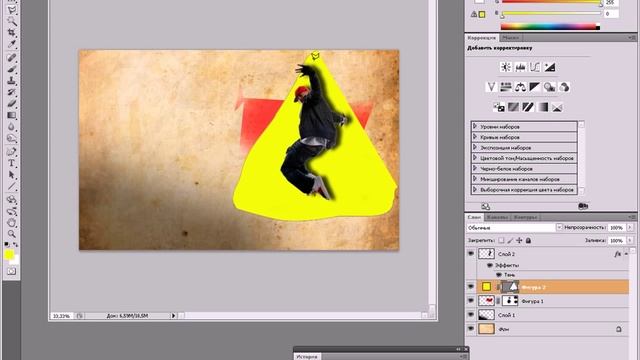
Task: Expand the Экспозиция наборов presets
Action: coord(475,147)
